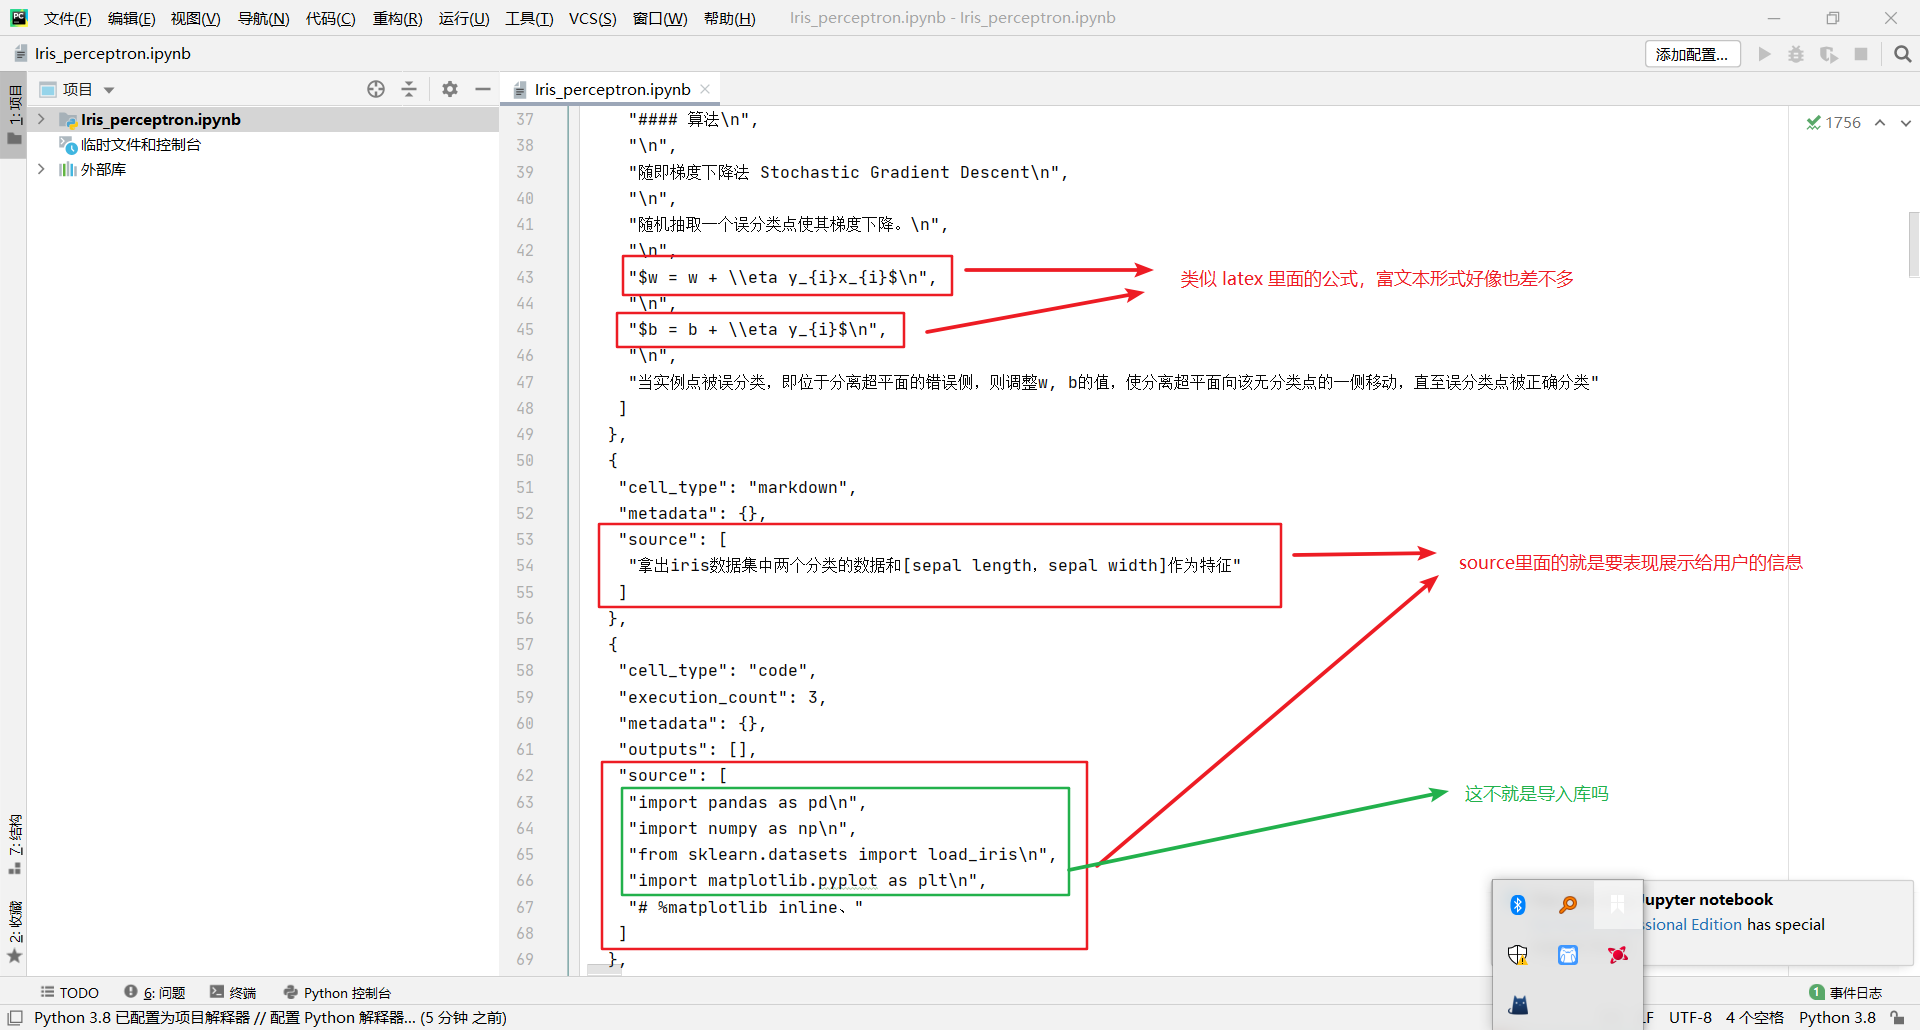Screen dimensions: 1920x1030
Task: Click the Stop square icon
Action: pos(1860,54)
